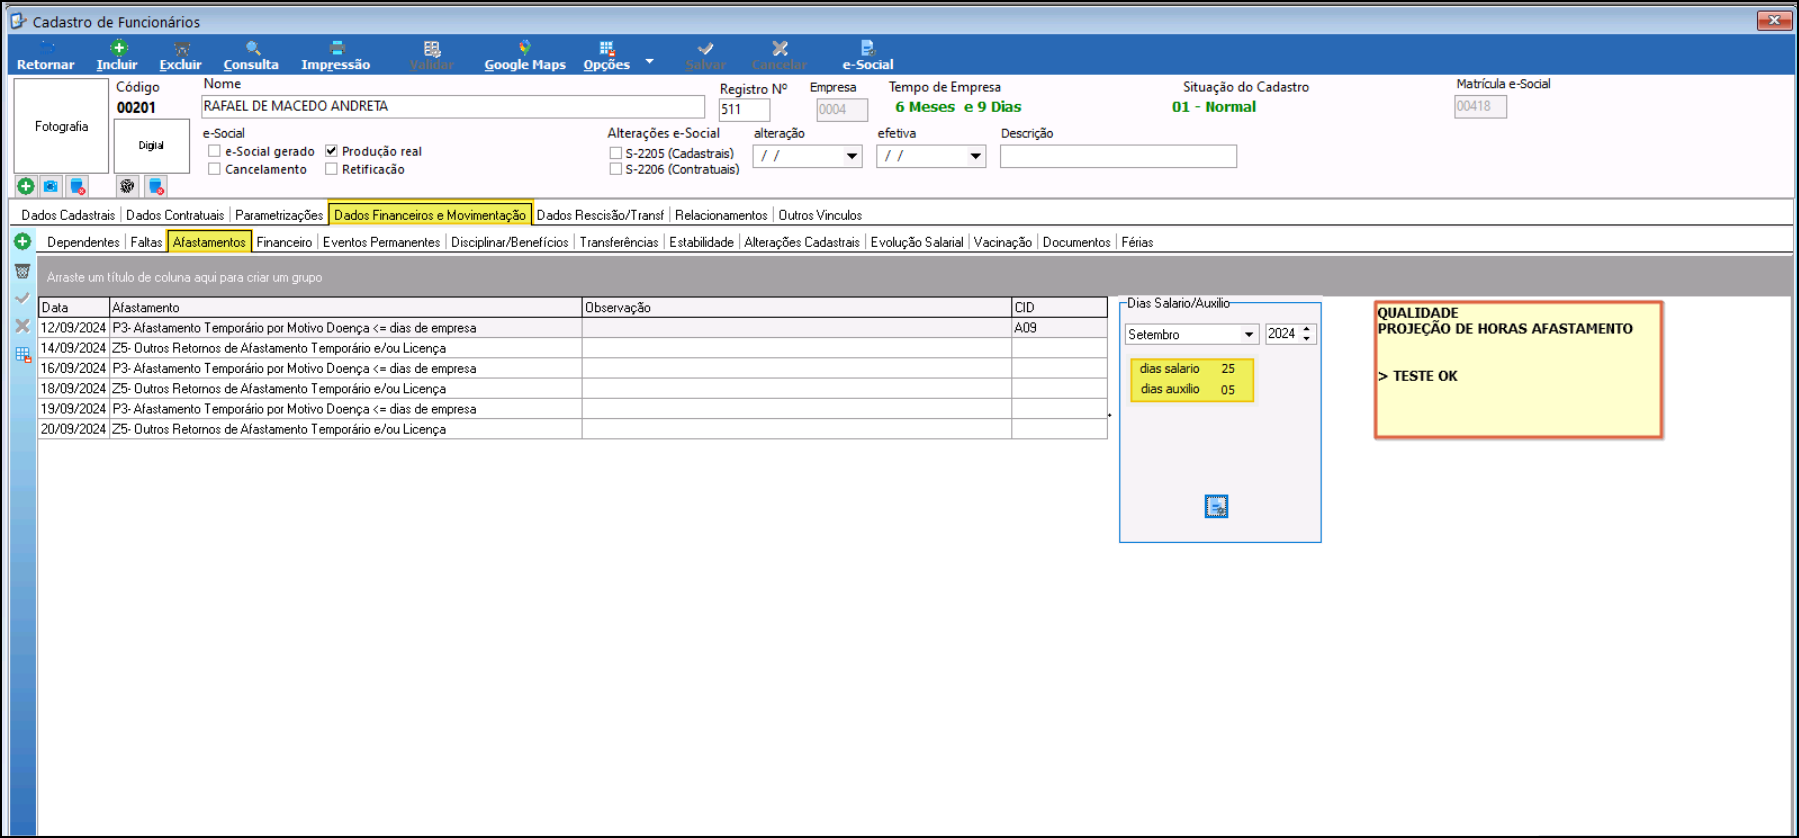Open the alteração date dropdown
Screen dimensions: 1799x838
point(851,156)
